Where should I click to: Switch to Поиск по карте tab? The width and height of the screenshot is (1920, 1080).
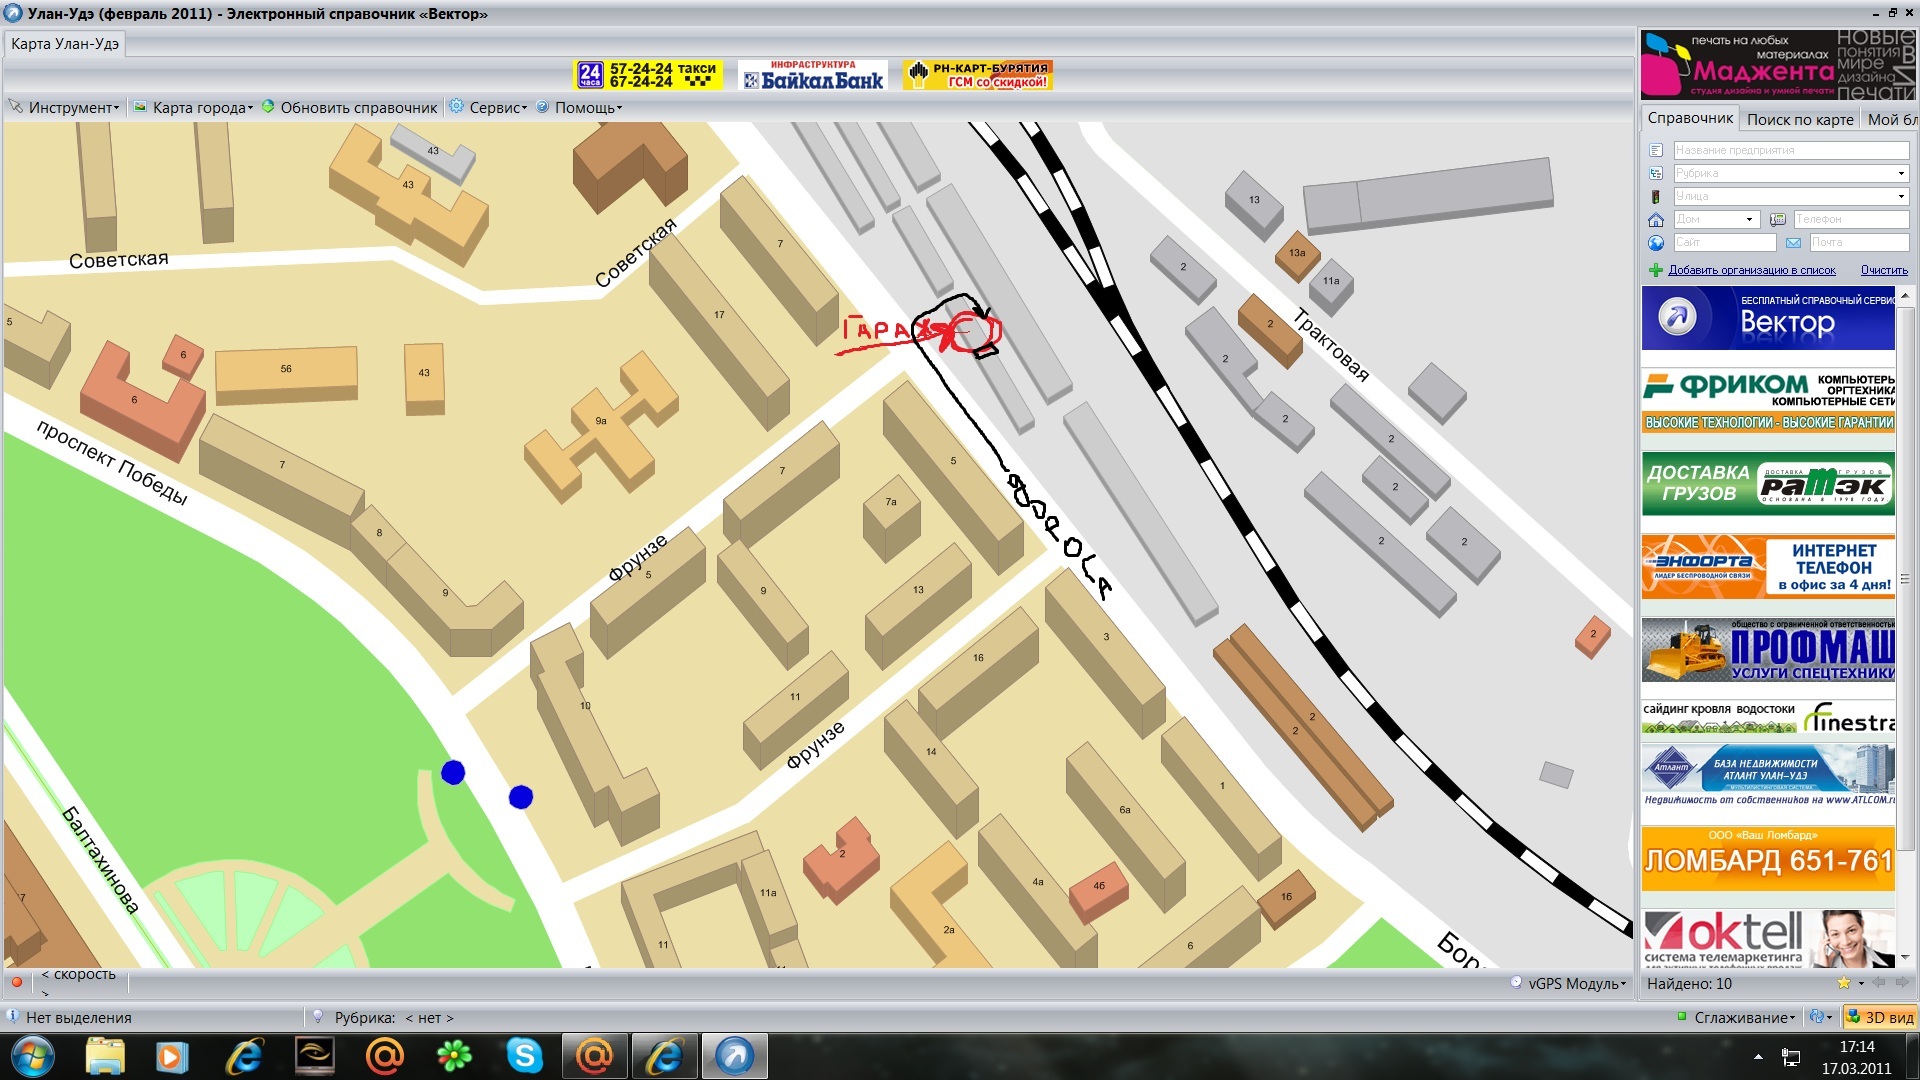click(1799, 119)
